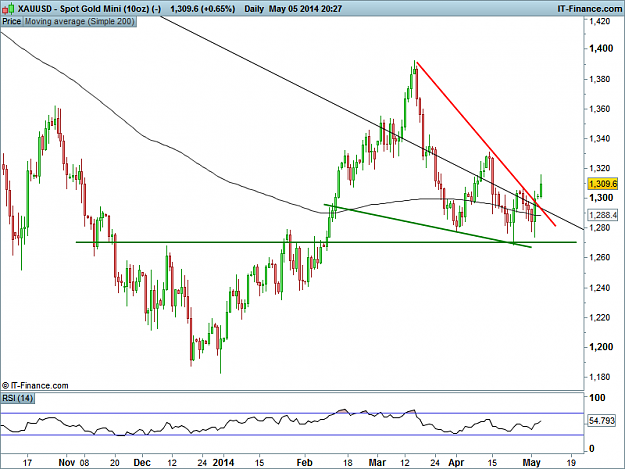
Task: Click the 1,309.6 (+0.65%) price readout
Action: pyautogui.click(x=202, y=8)
